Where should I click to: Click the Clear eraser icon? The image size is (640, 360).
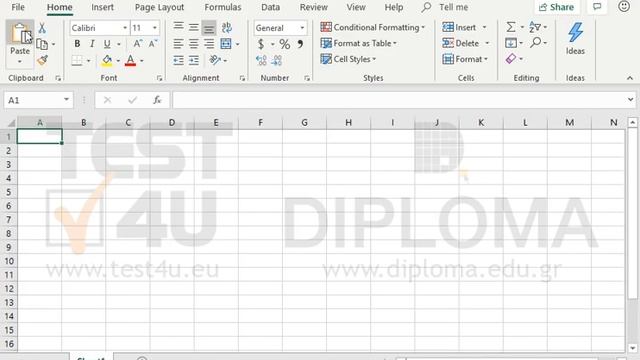(x=511, y=59)
